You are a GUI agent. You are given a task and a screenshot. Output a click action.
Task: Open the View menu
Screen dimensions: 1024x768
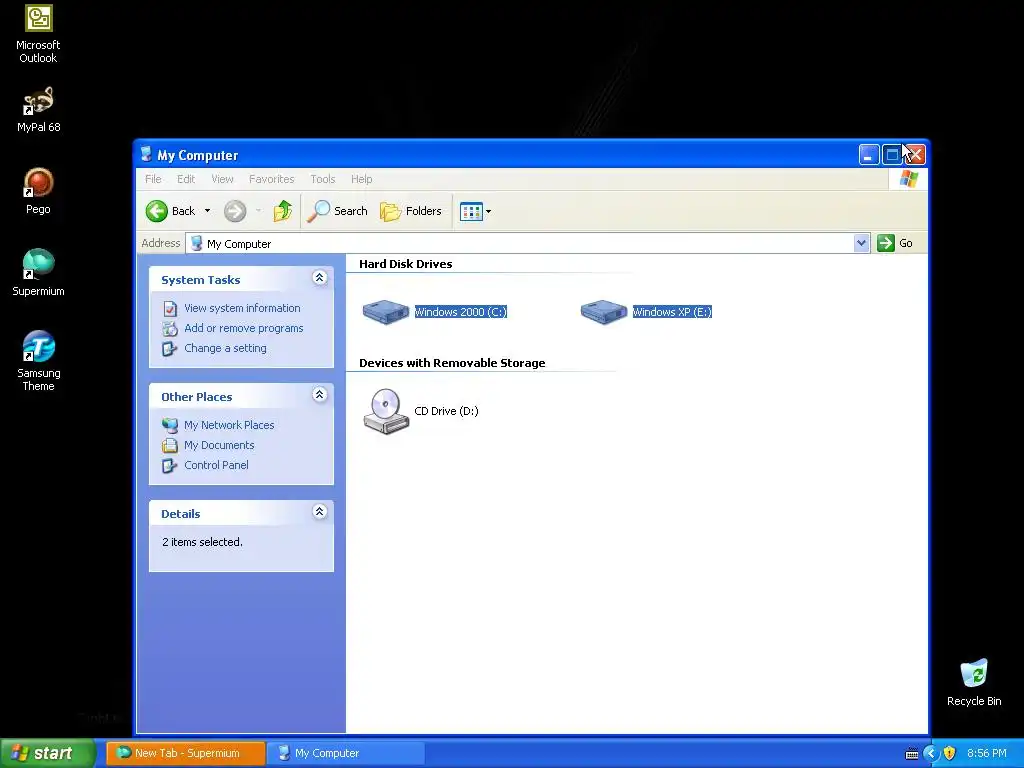(222, 179)
